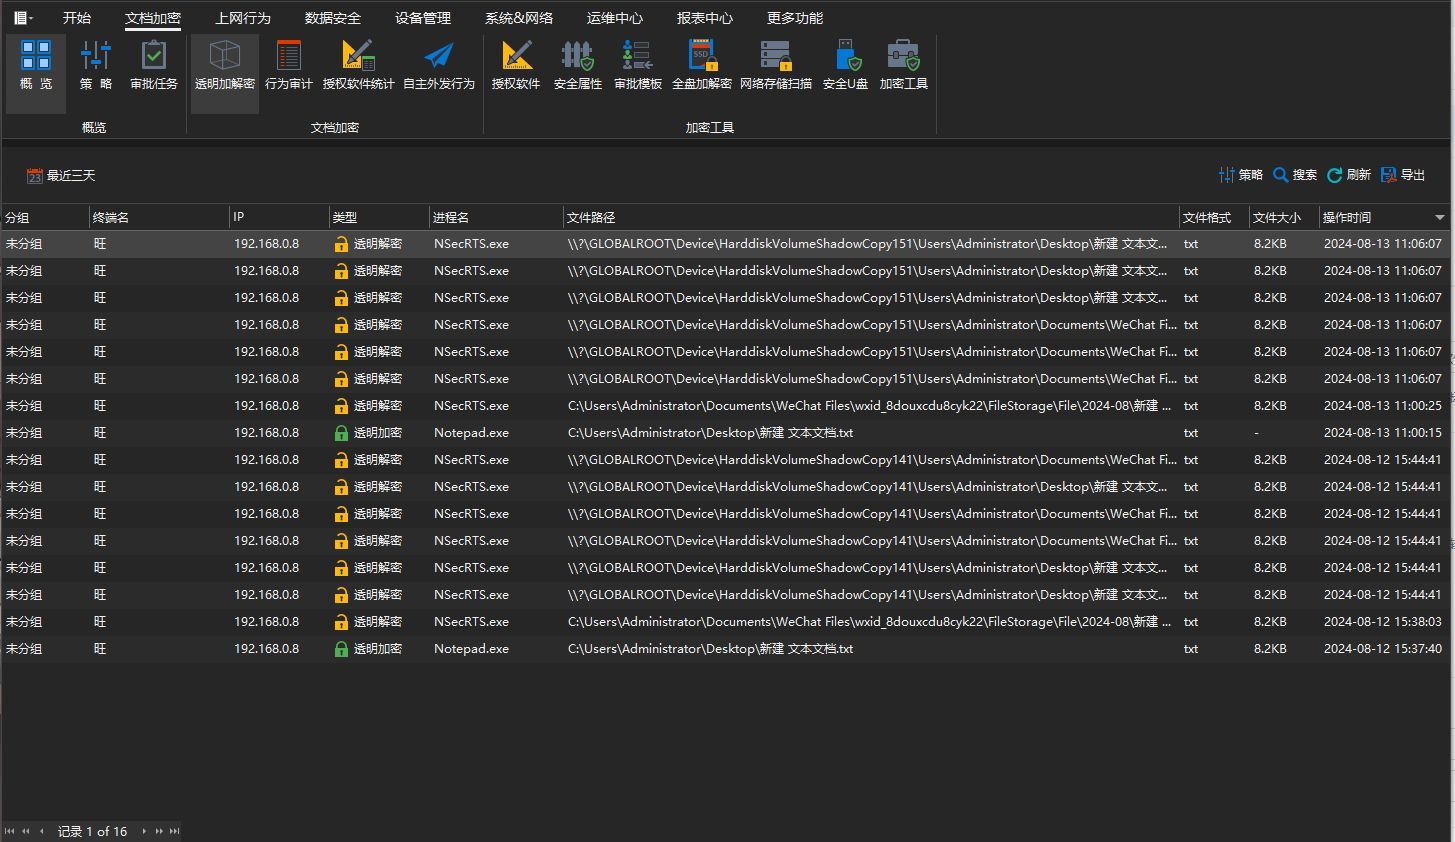The image size is (1455, 842).
Task: Click yellow lock in the 2024-08-13 11:00:25 row
Action: coord(341,406)
